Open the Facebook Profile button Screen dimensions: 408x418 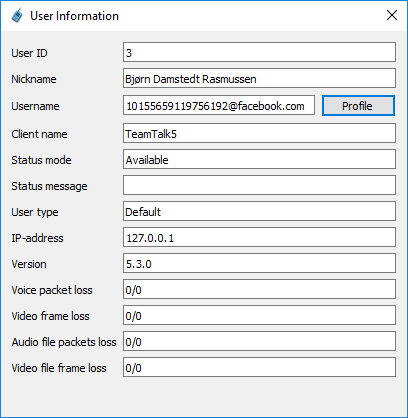tap(358, 106)
